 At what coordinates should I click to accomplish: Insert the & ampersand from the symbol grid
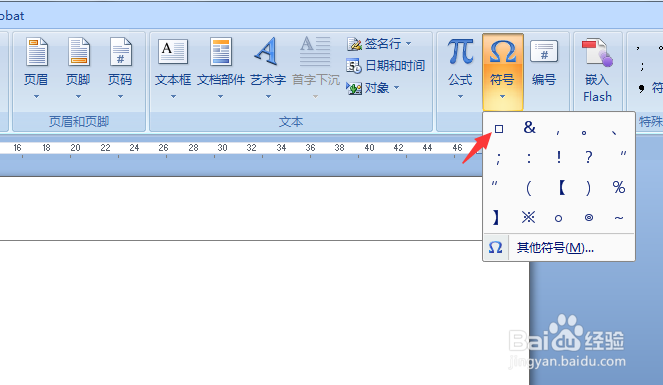[529, 127]
